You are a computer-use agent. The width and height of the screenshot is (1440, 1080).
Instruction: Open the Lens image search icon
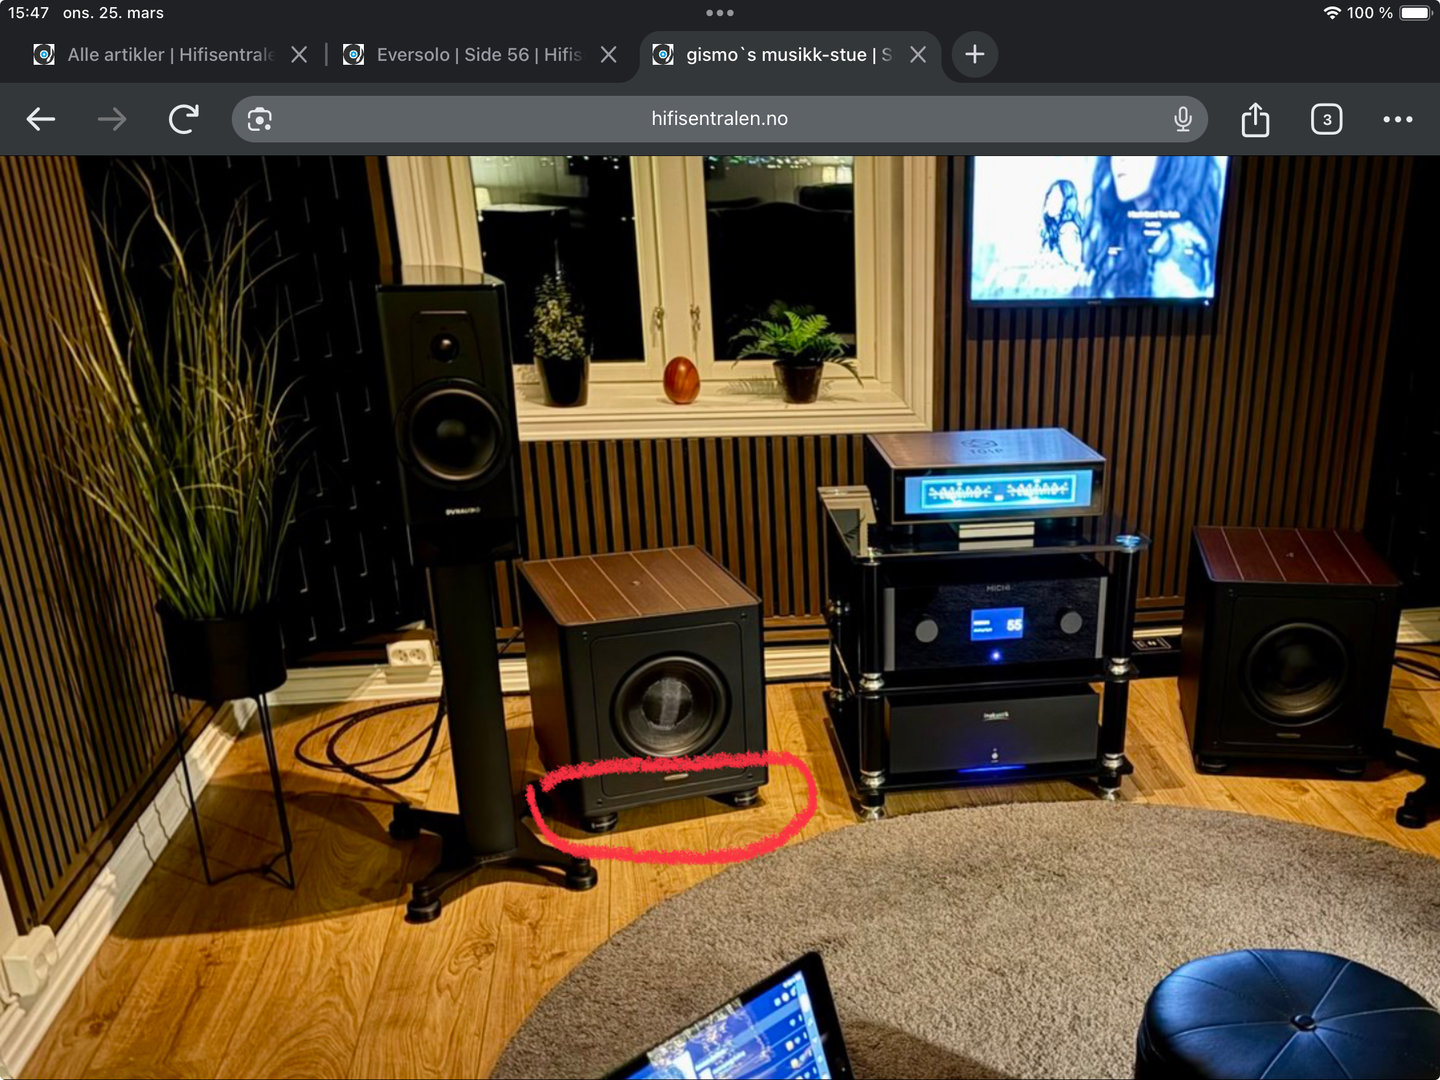pyautogui.click(x=260, y=119)
